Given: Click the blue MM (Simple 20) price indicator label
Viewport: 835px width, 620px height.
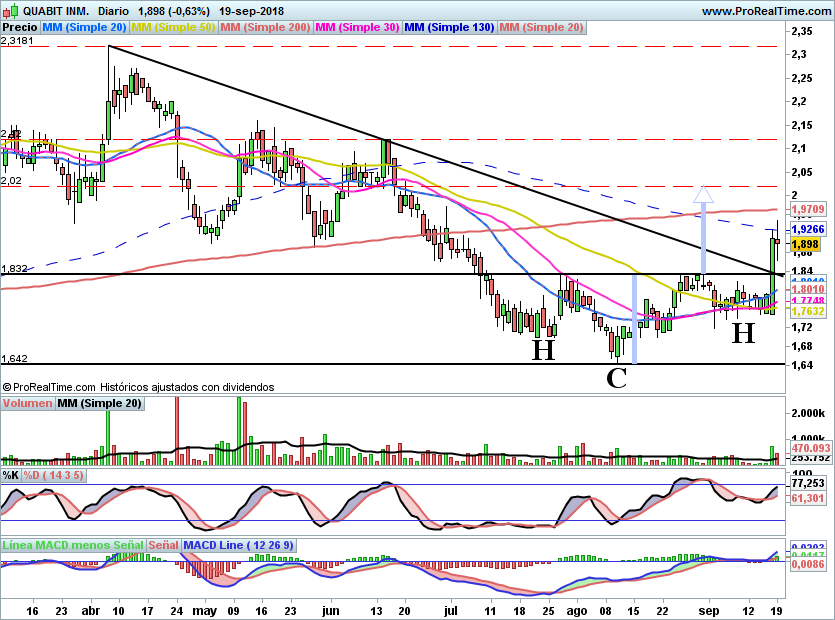Looking at the screenshot, I should [85, 28].
